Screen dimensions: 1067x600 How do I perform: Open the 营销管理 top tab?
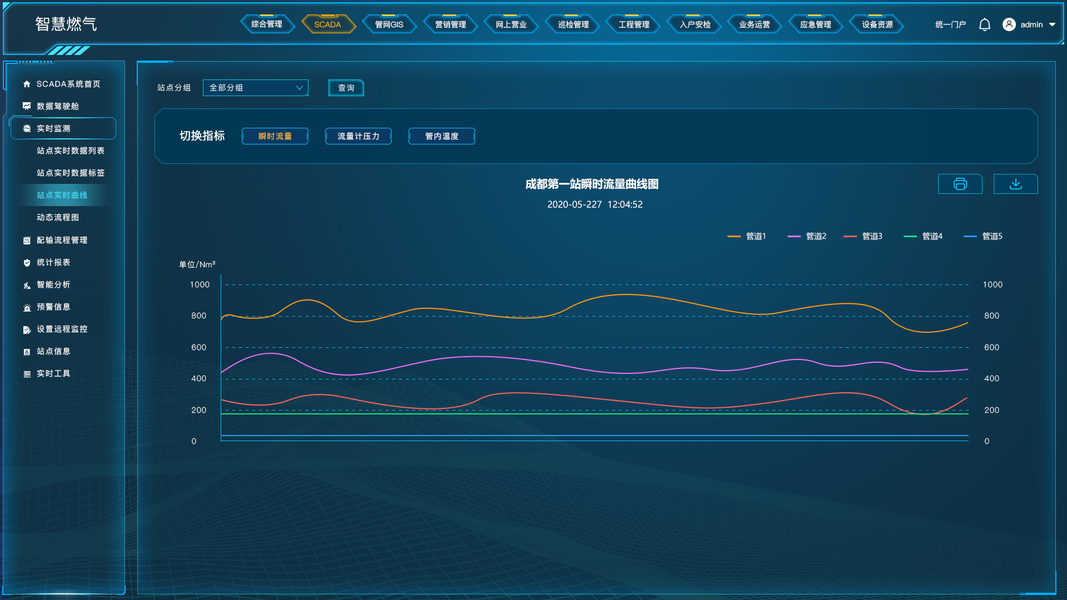tap(450, 24)
